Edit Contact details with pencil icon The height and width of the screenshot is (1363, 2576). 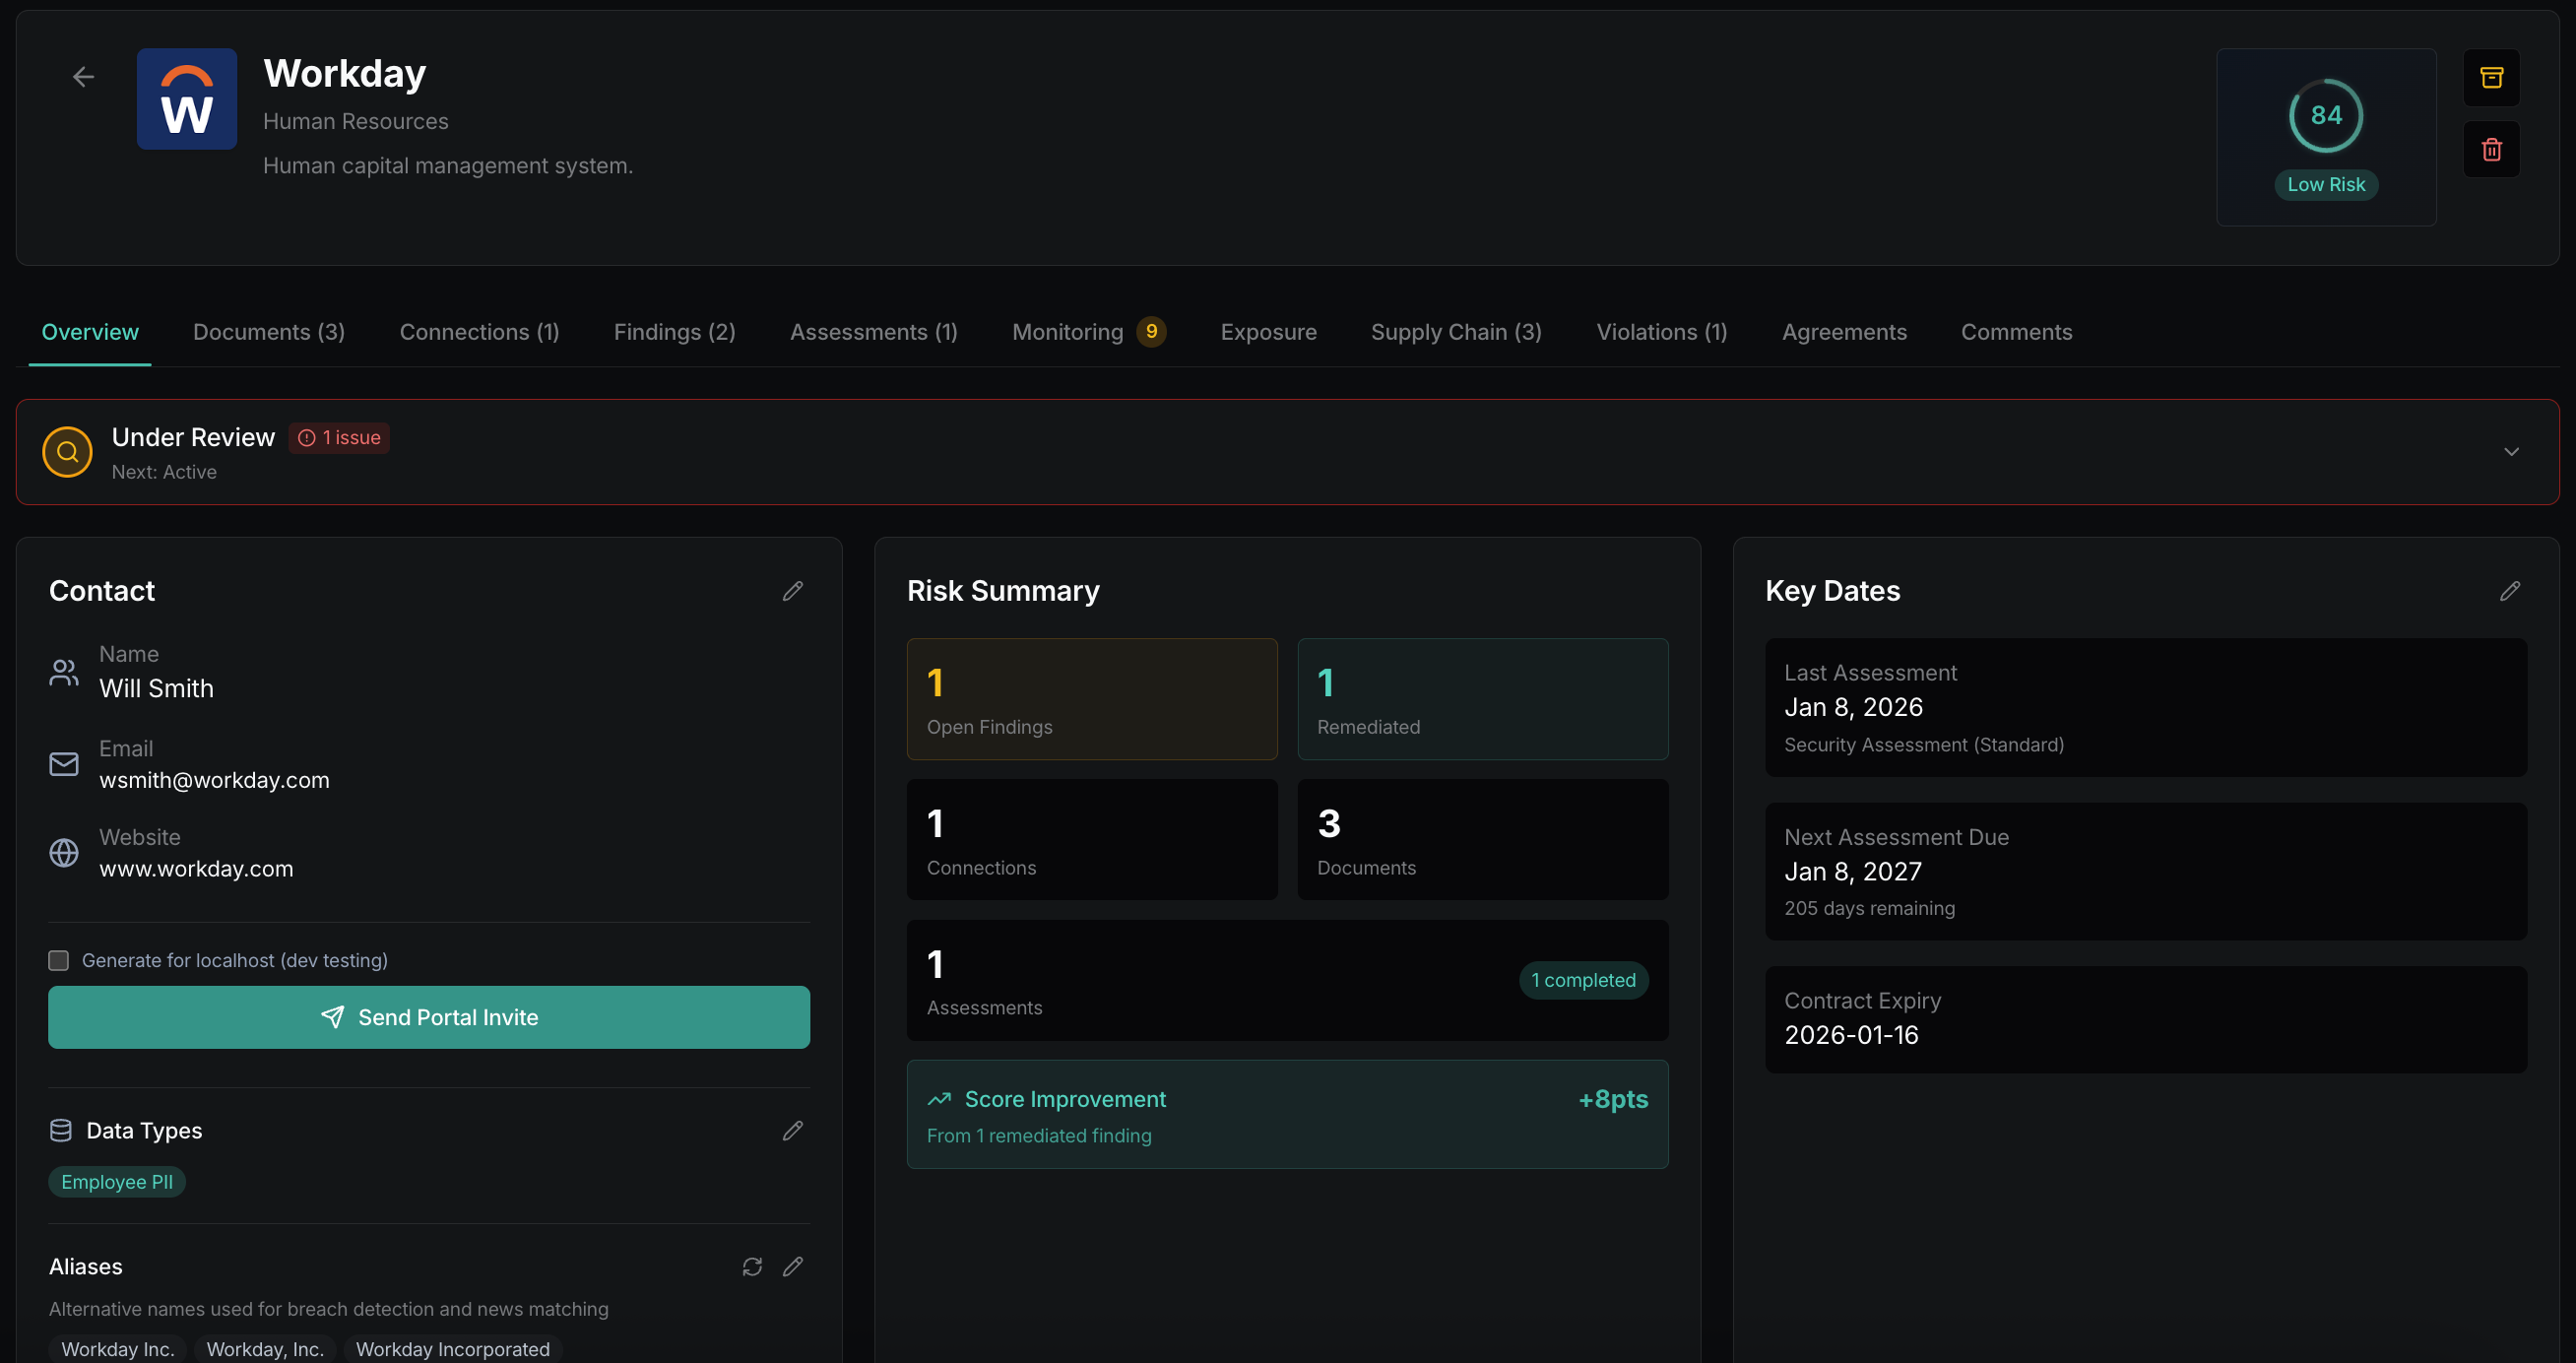(x=793, y=591)
